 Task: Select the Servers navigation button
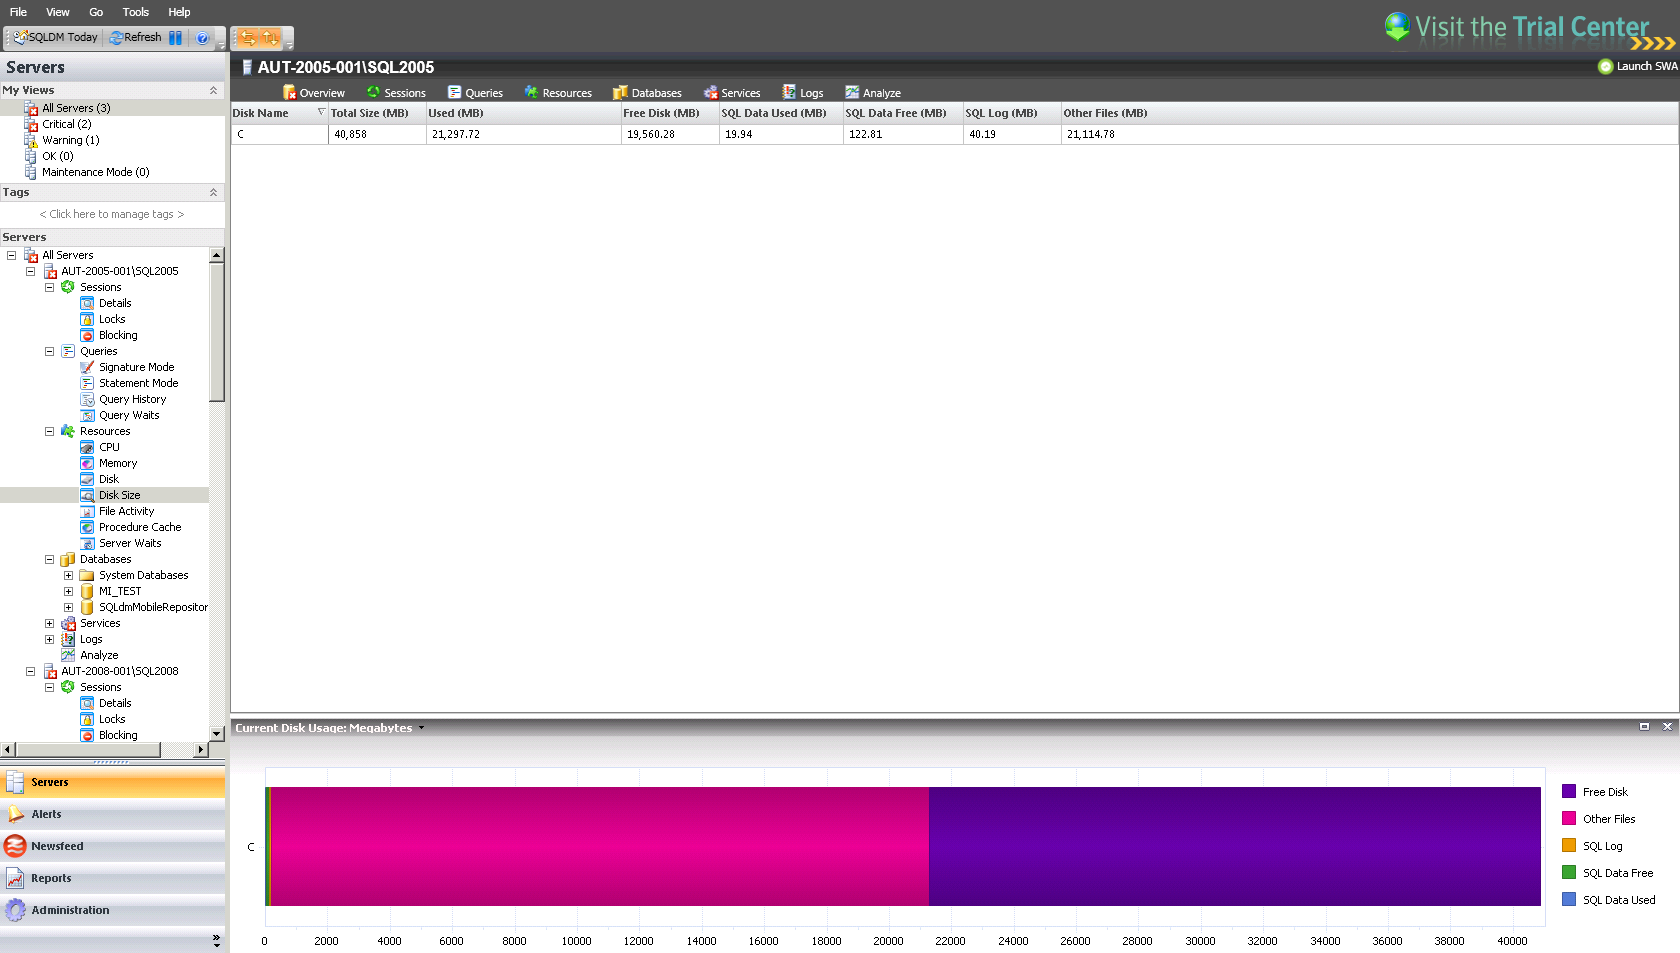[x=112, y=782]
